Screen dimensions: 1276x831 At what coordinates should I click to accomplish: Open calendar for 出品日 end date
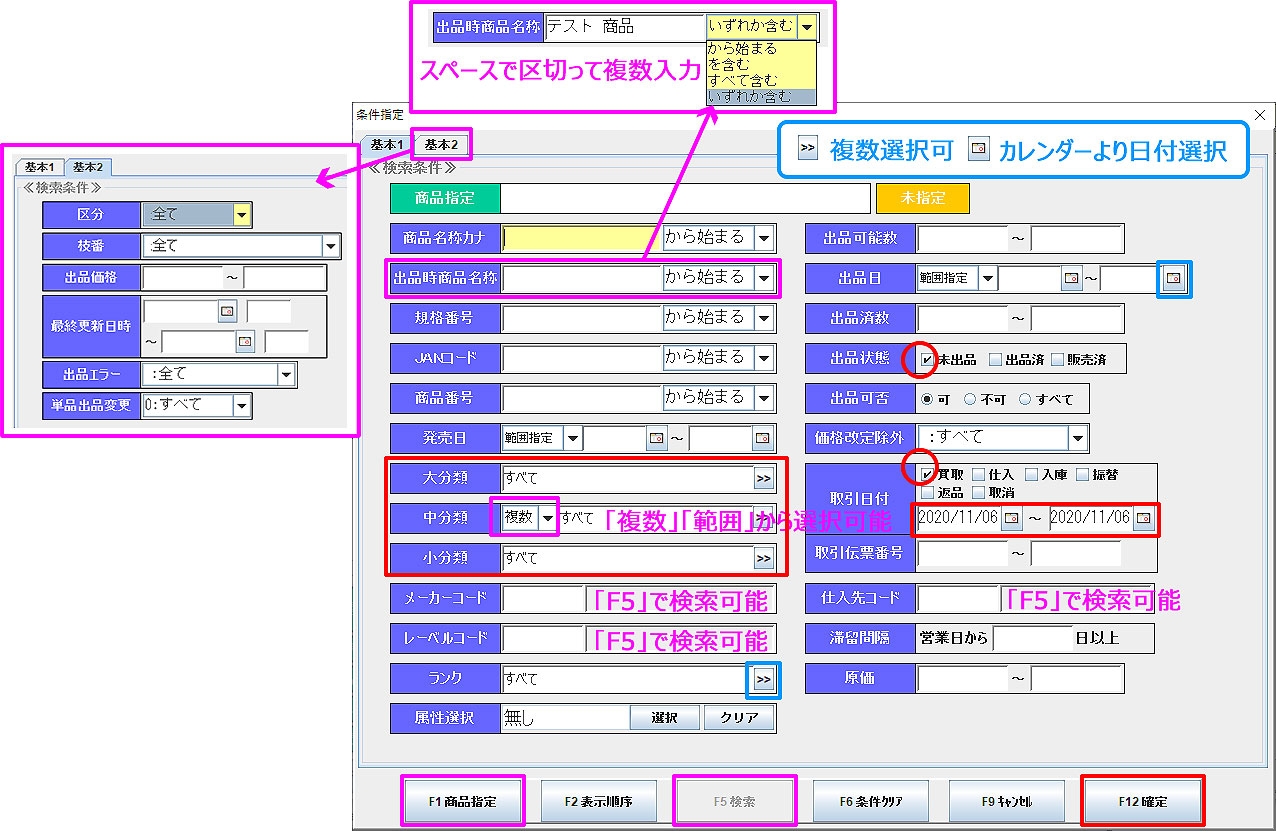1174,278
